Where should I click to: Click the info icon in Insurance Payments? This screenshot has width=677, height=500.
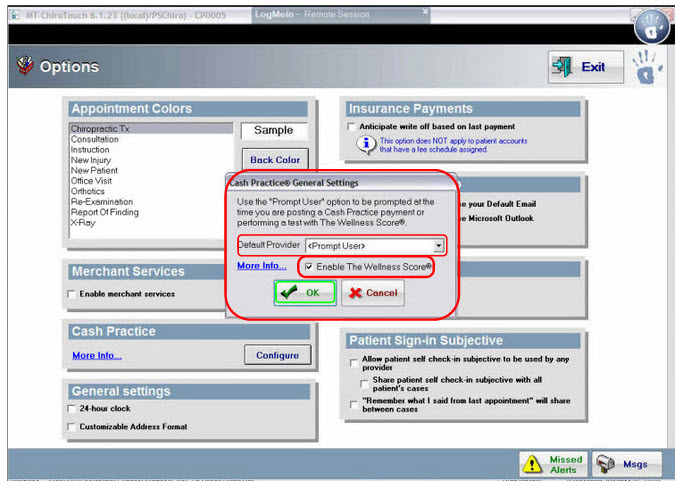366,144
